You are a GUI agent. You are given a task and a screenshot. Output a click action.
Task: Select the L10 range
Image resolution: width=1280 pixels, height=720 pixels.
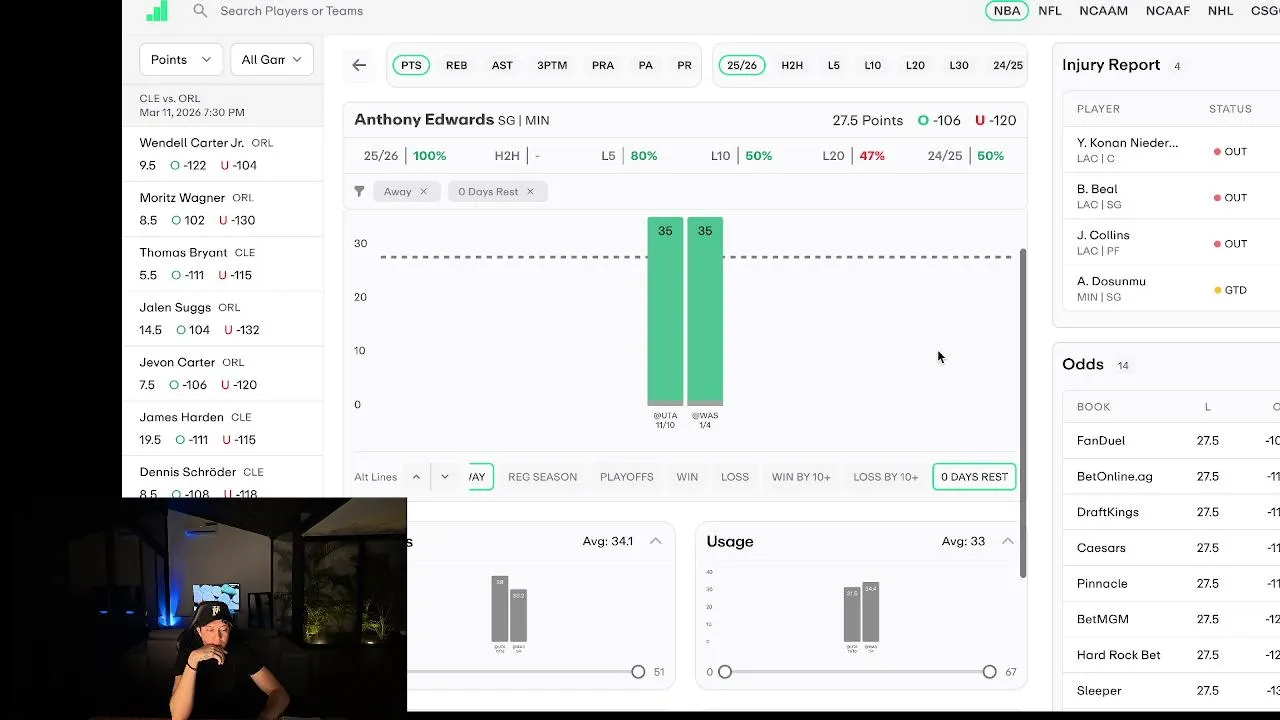tap(873, 65)
